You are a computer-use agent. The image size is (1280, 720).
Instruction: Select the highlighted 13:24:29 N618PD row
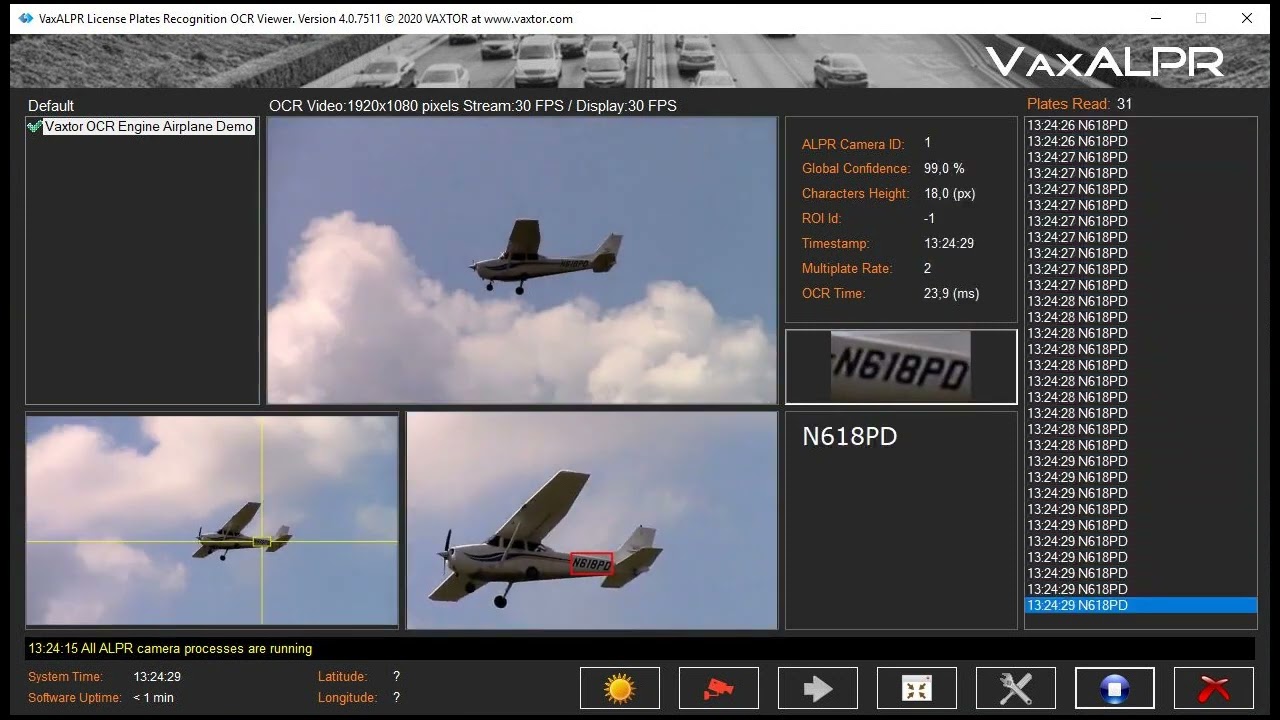click(1141, 605)
